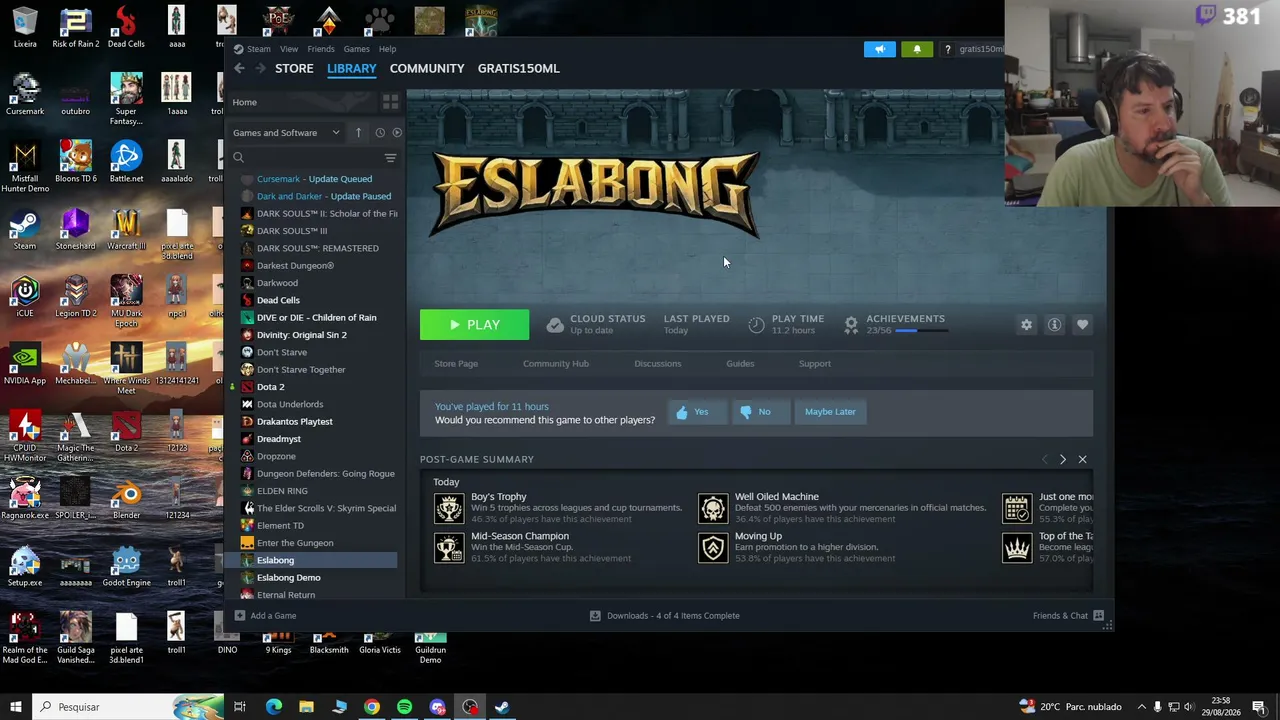
Task: Toggle the ready-to-play filter icon
Action: (397, 133)
